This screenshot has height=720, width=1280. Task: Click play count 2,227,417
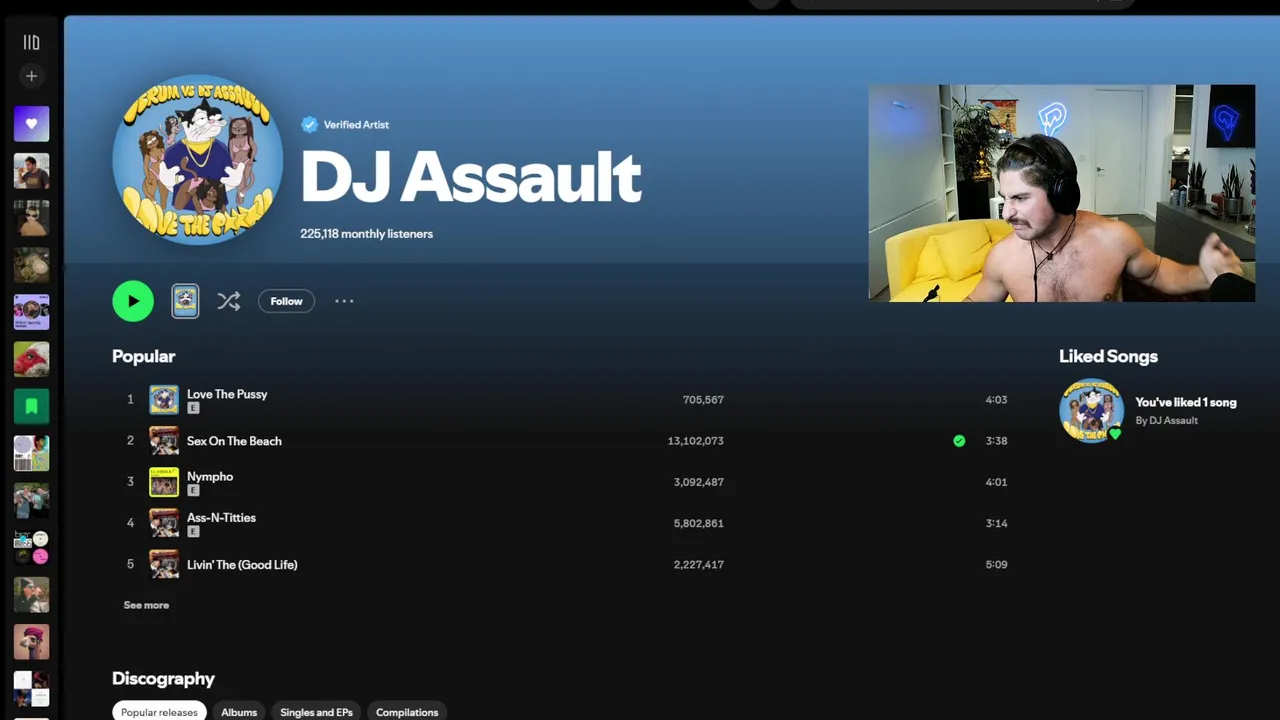[698, 564]
